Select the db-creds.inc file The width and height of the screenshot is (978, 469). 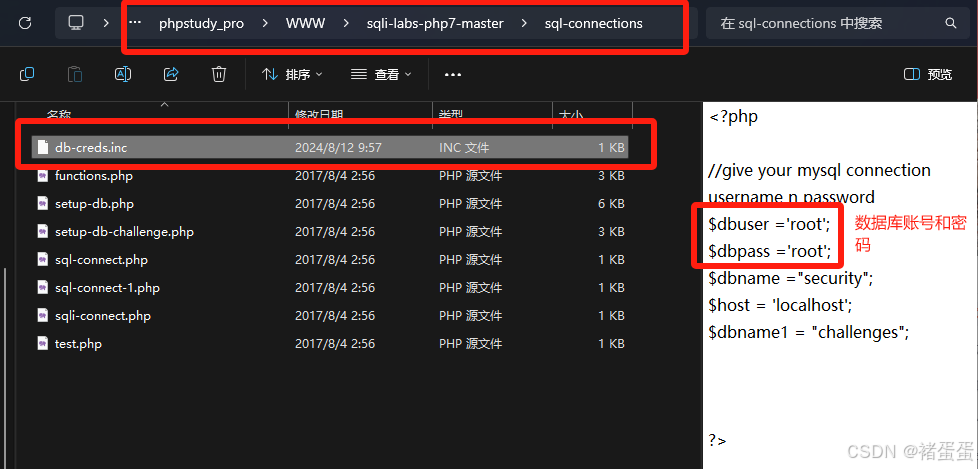(x=330, y=148)
